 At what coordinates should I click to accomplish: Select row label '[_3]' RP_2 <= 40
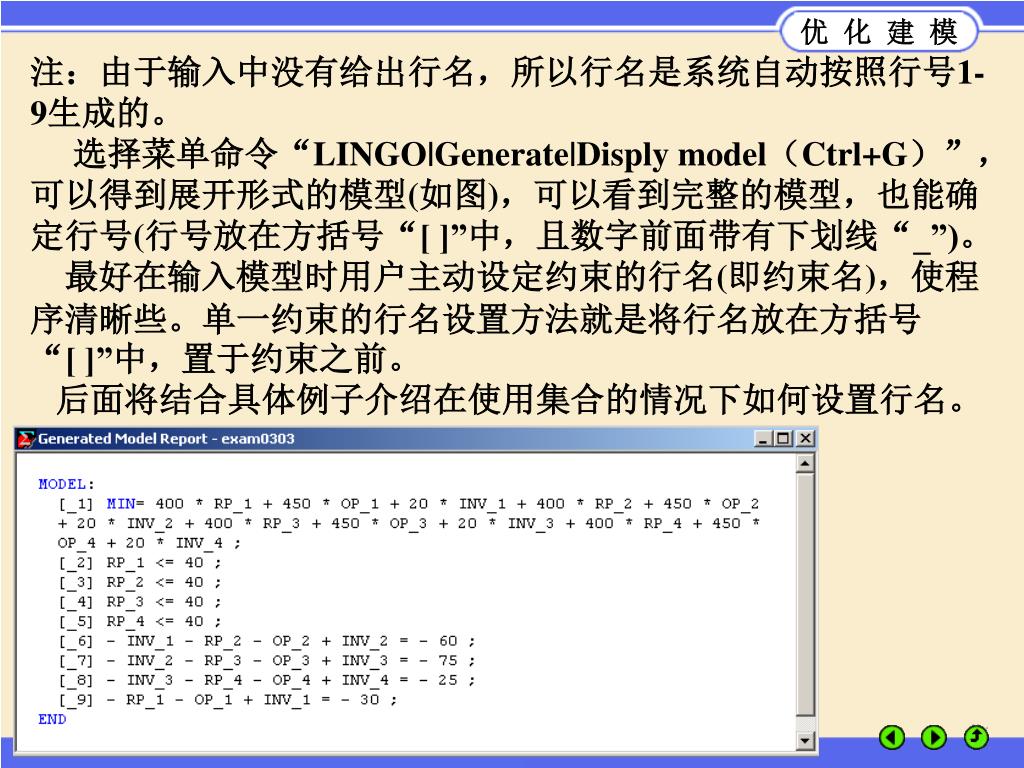[x=140, y=583]
